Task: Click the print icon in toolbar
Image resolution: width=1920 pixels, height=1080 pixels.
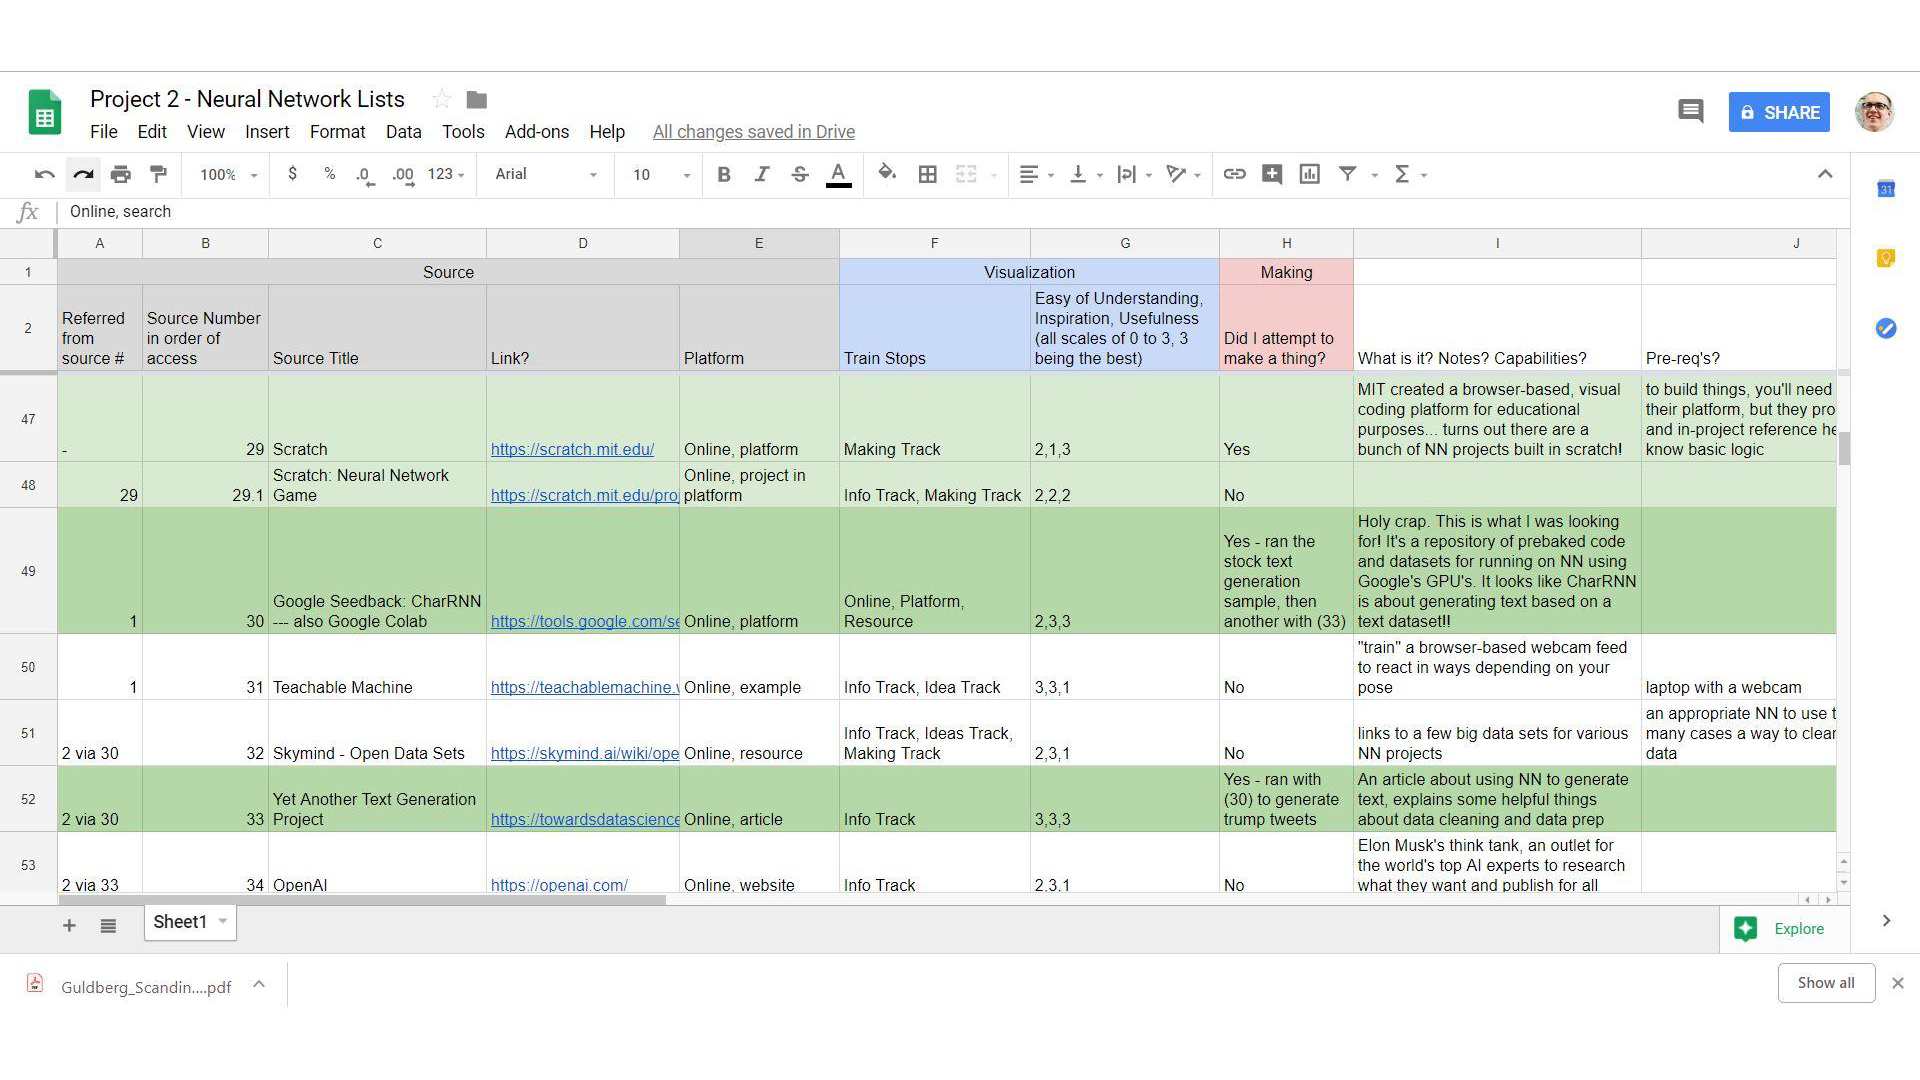Action: pyautogui.click(x=121, y=174)
